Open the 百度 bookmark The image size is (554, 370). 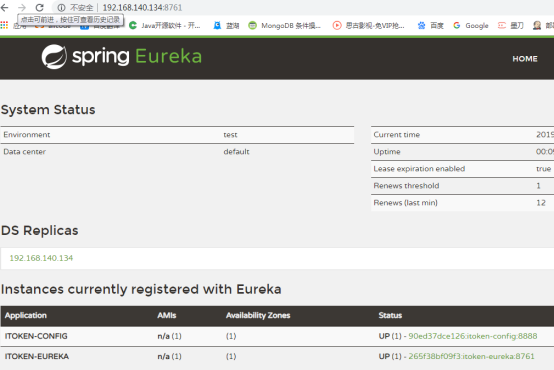[430, 25]
